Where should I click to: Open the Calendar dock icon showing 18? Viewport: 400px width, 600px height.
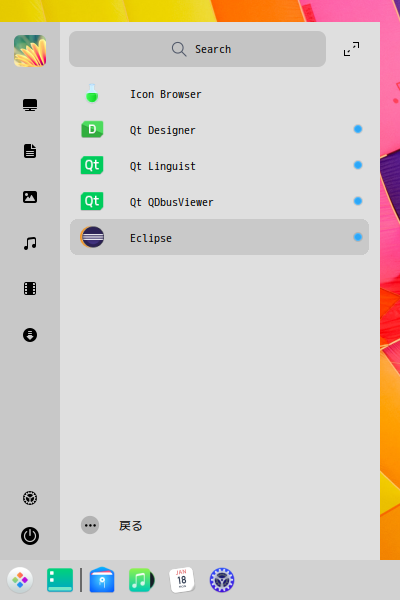(182, 580)
